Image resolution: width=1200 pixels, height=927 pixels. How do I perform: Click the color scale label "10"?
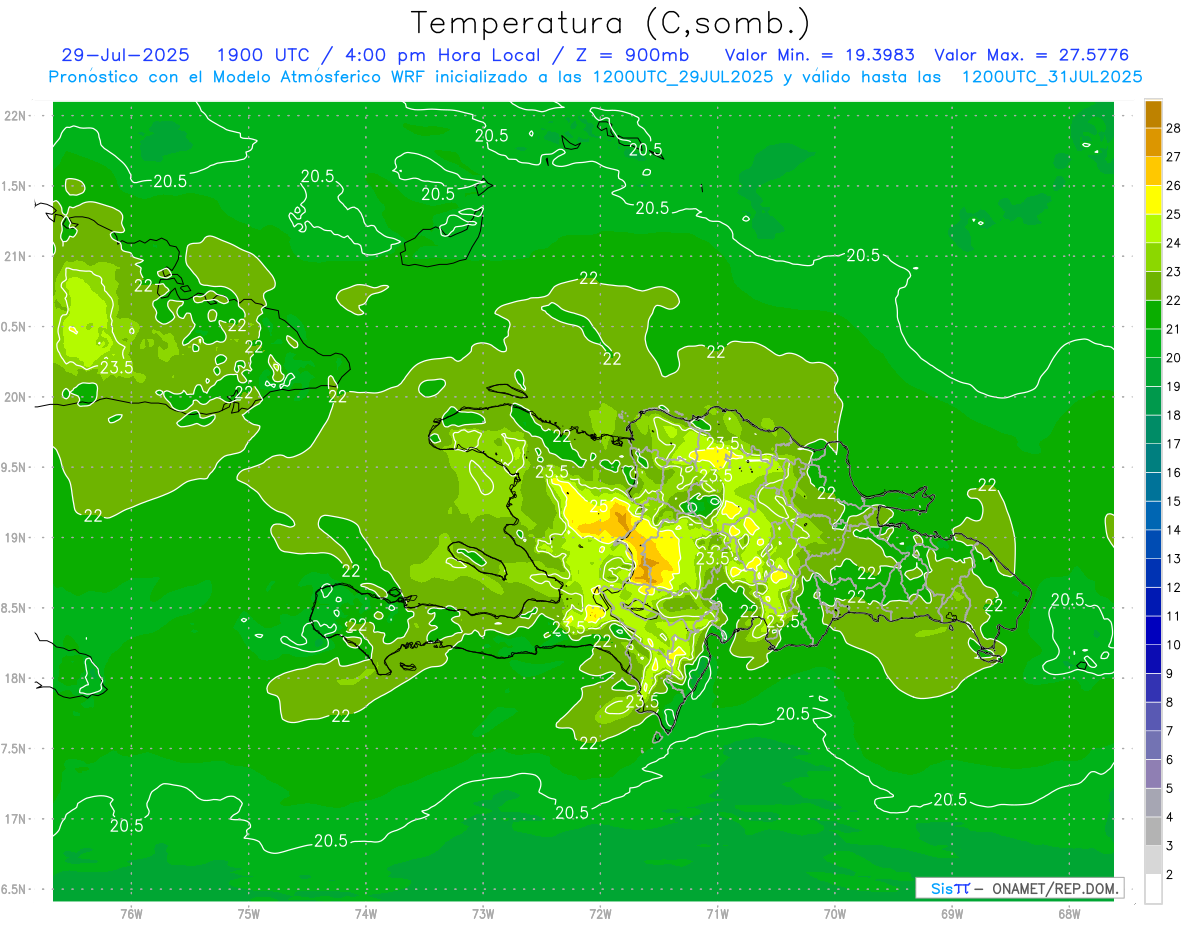[1174, 645]
